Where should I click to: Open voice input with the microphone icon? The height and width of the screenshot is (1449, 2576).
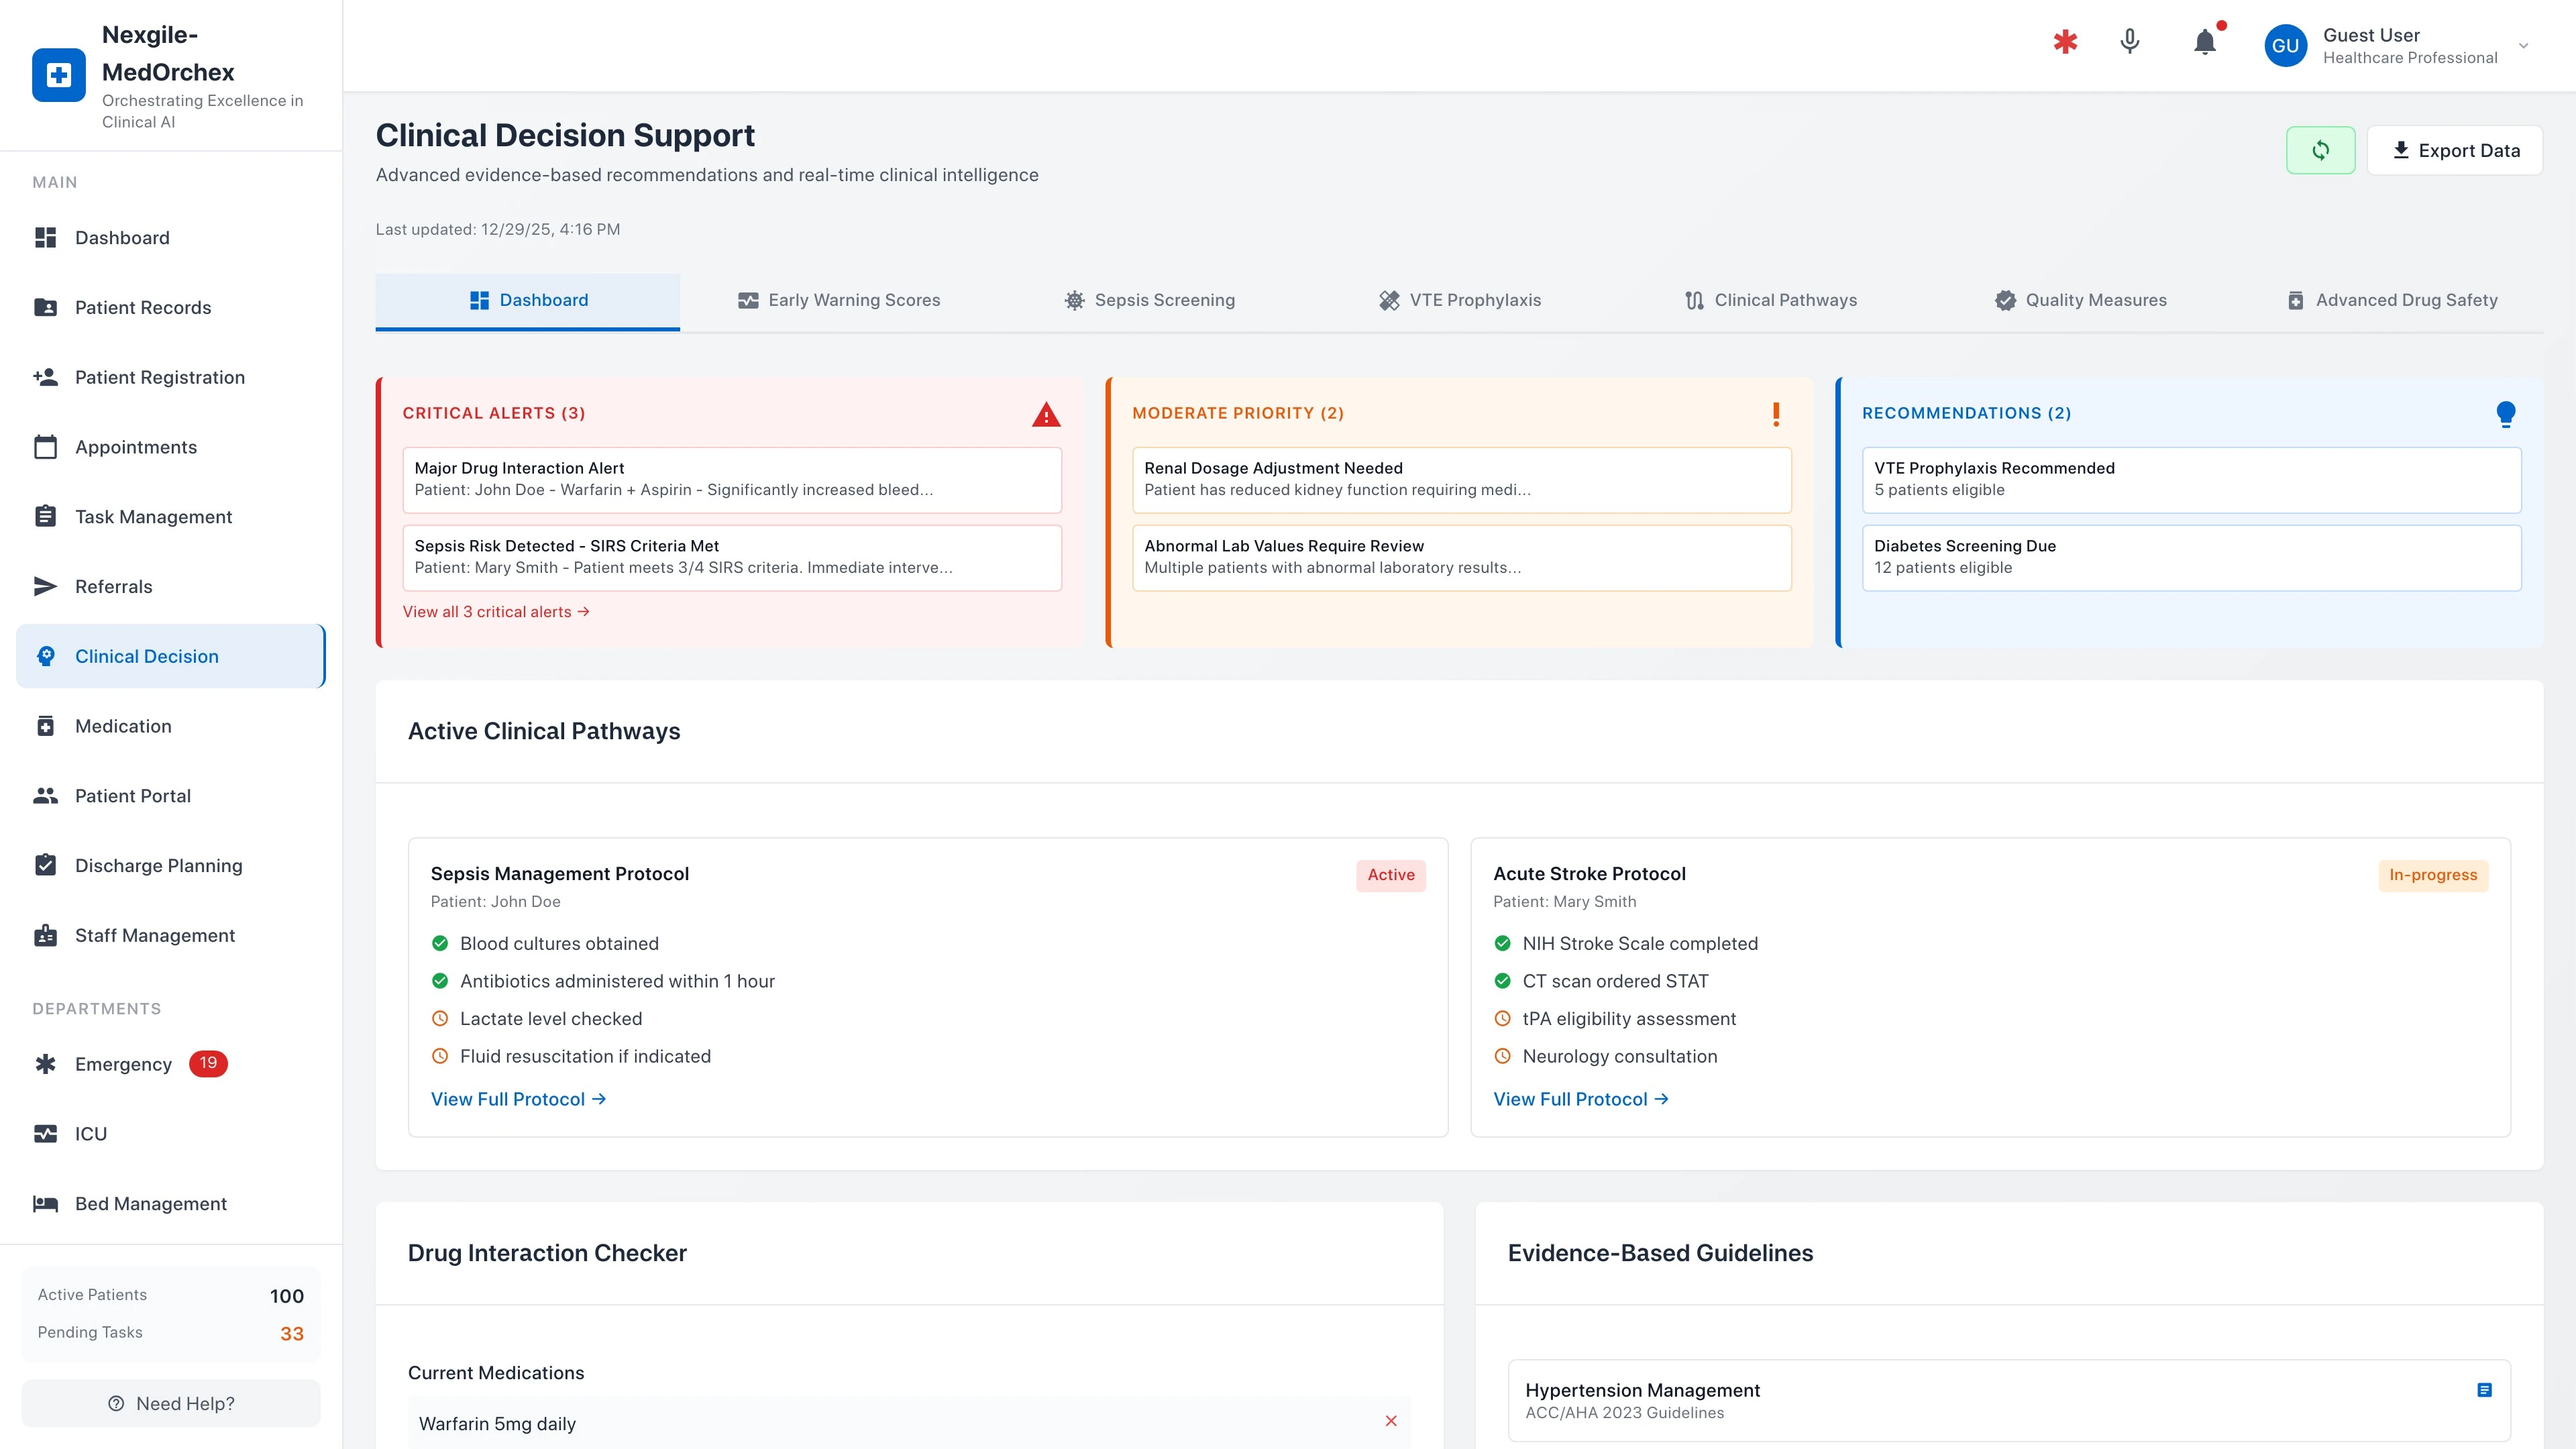coord(2129,43)
